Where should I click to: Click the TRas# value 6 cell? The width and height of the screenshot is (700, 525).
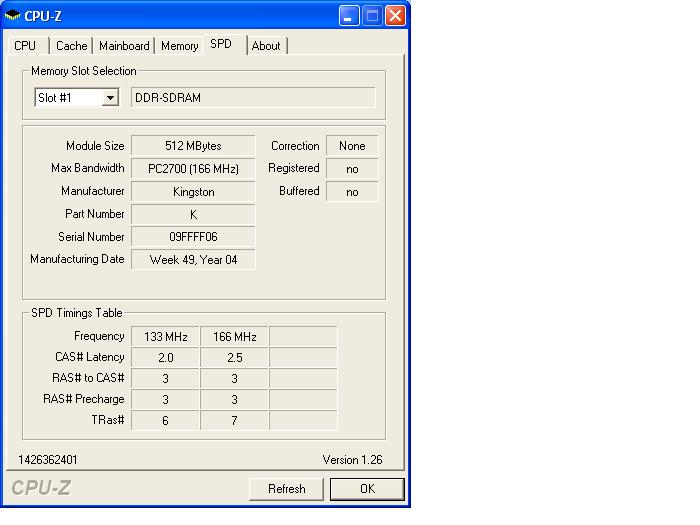166,421
